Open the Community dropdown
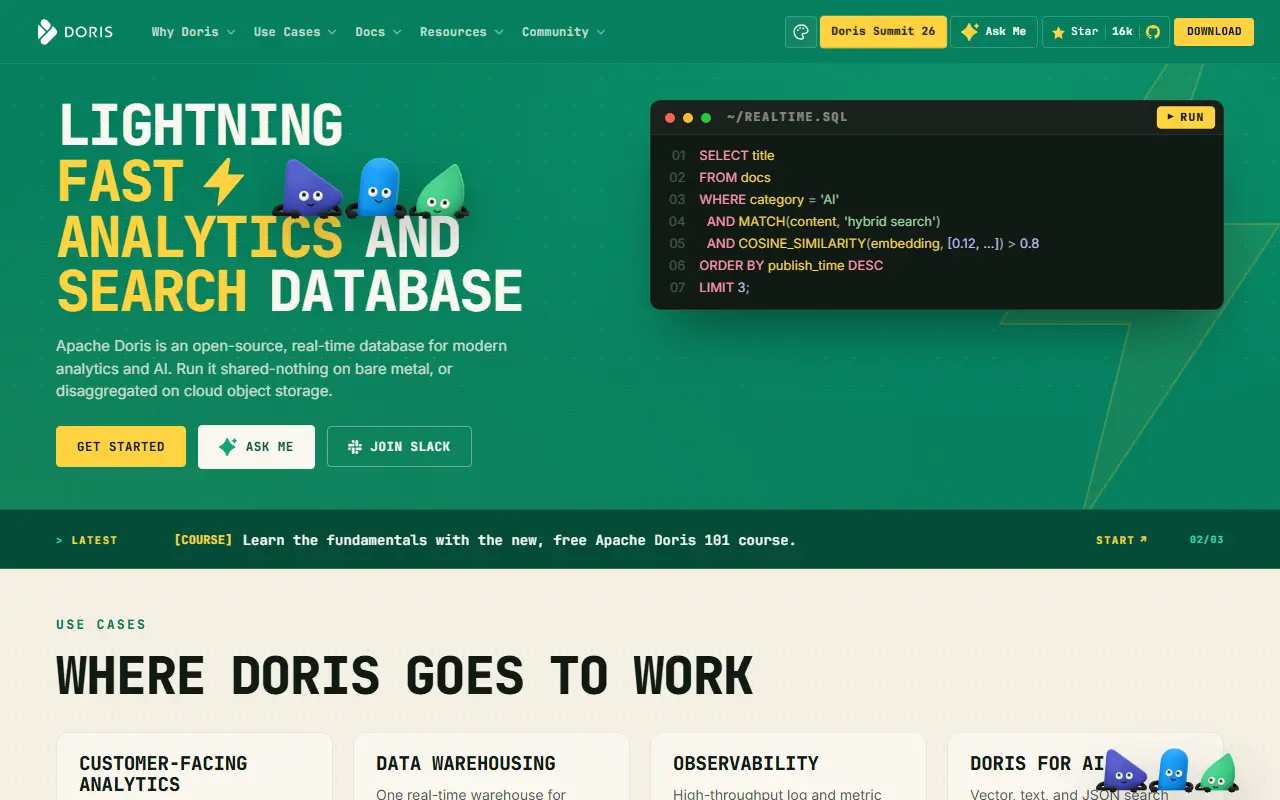 (564, 32)
